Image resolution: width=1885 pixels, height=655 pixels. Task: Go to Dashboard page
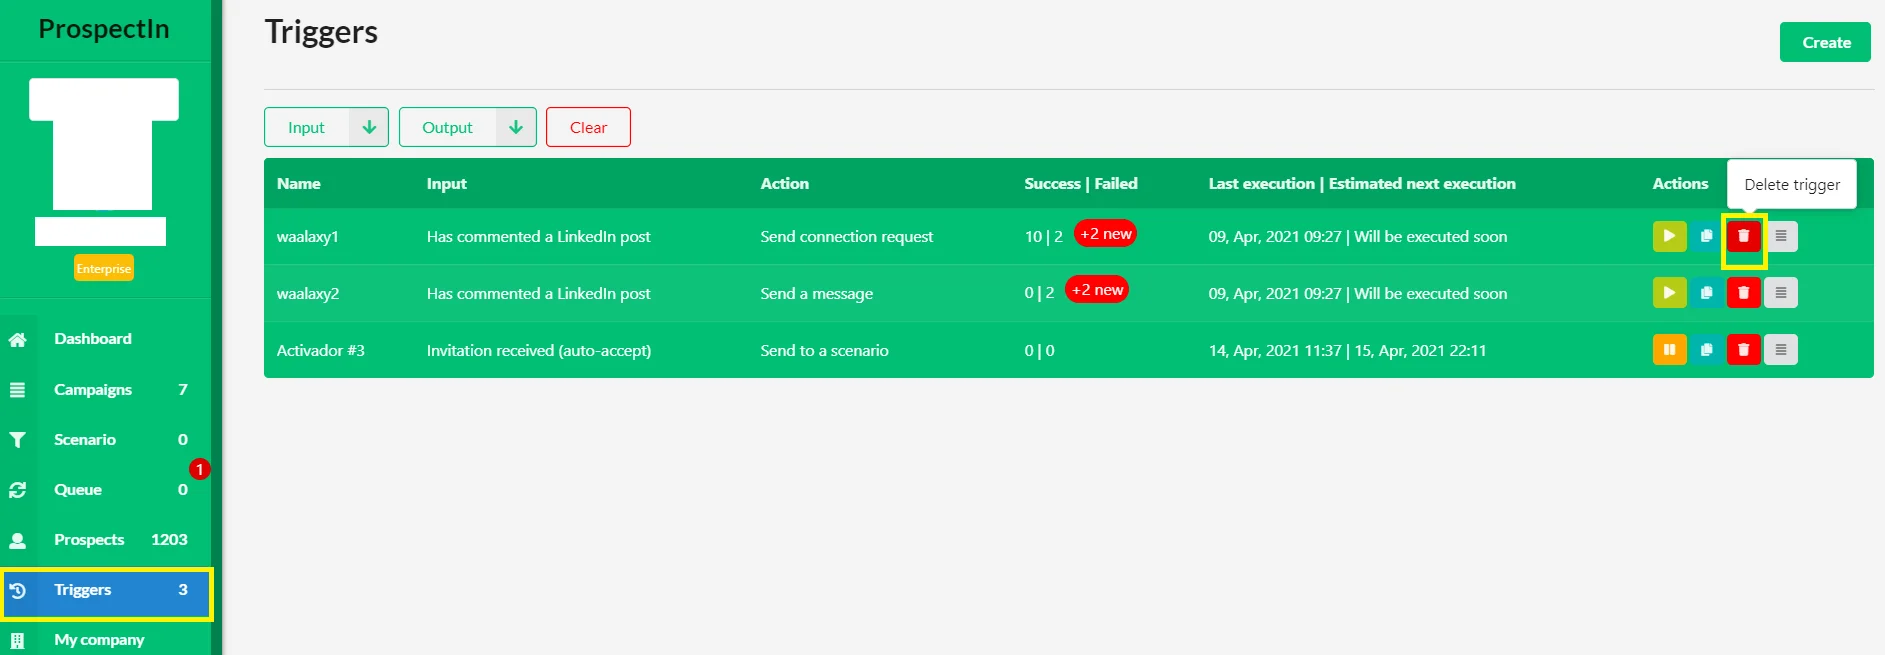(x=93, y=339)
